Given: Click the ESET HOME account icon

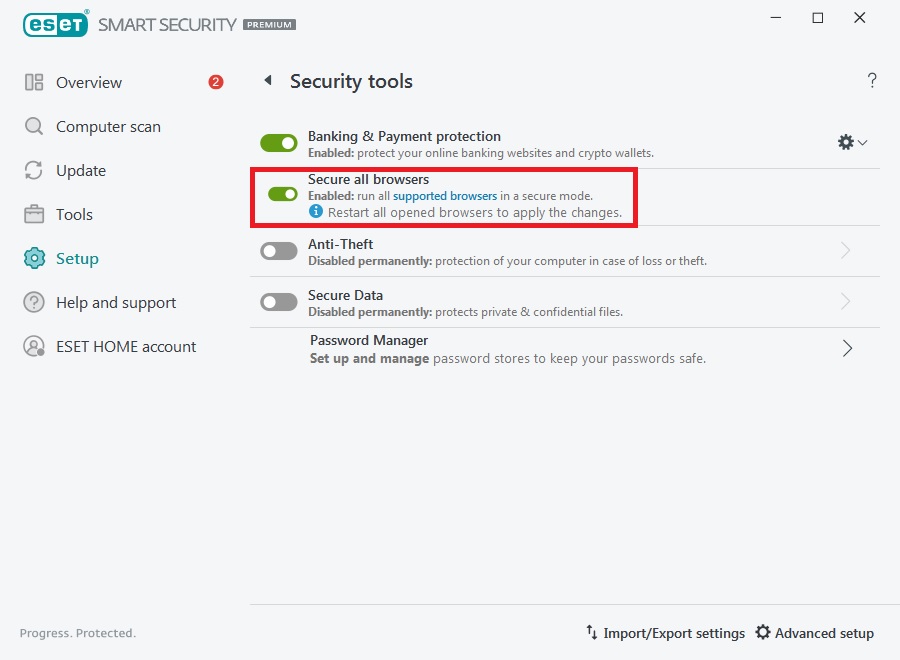Looking at the screenshot, I should [x=34, y=347].
